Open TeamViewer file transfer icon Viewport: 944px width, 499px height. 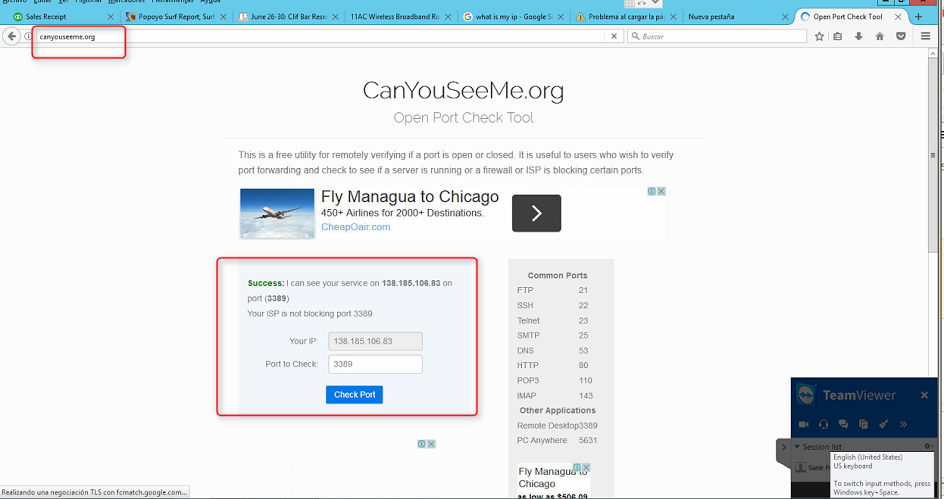click(863, 424)
